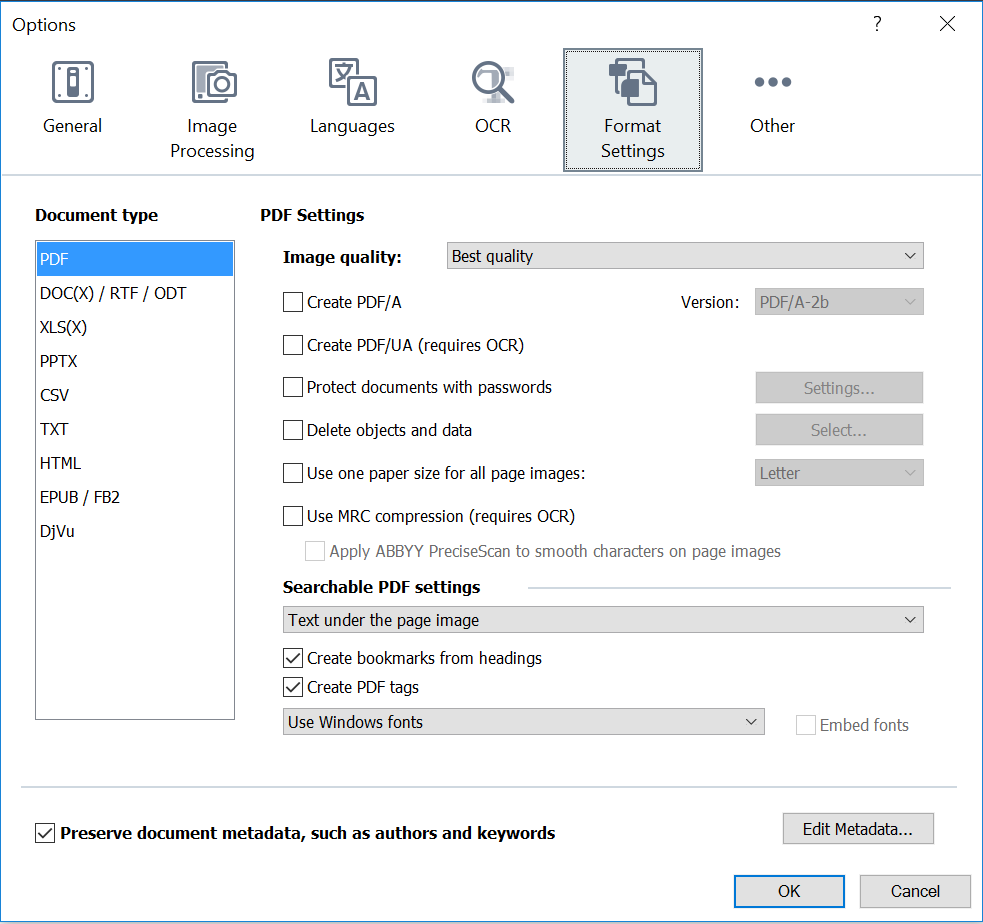Select HTML in the document type list

tap(60, 463)
